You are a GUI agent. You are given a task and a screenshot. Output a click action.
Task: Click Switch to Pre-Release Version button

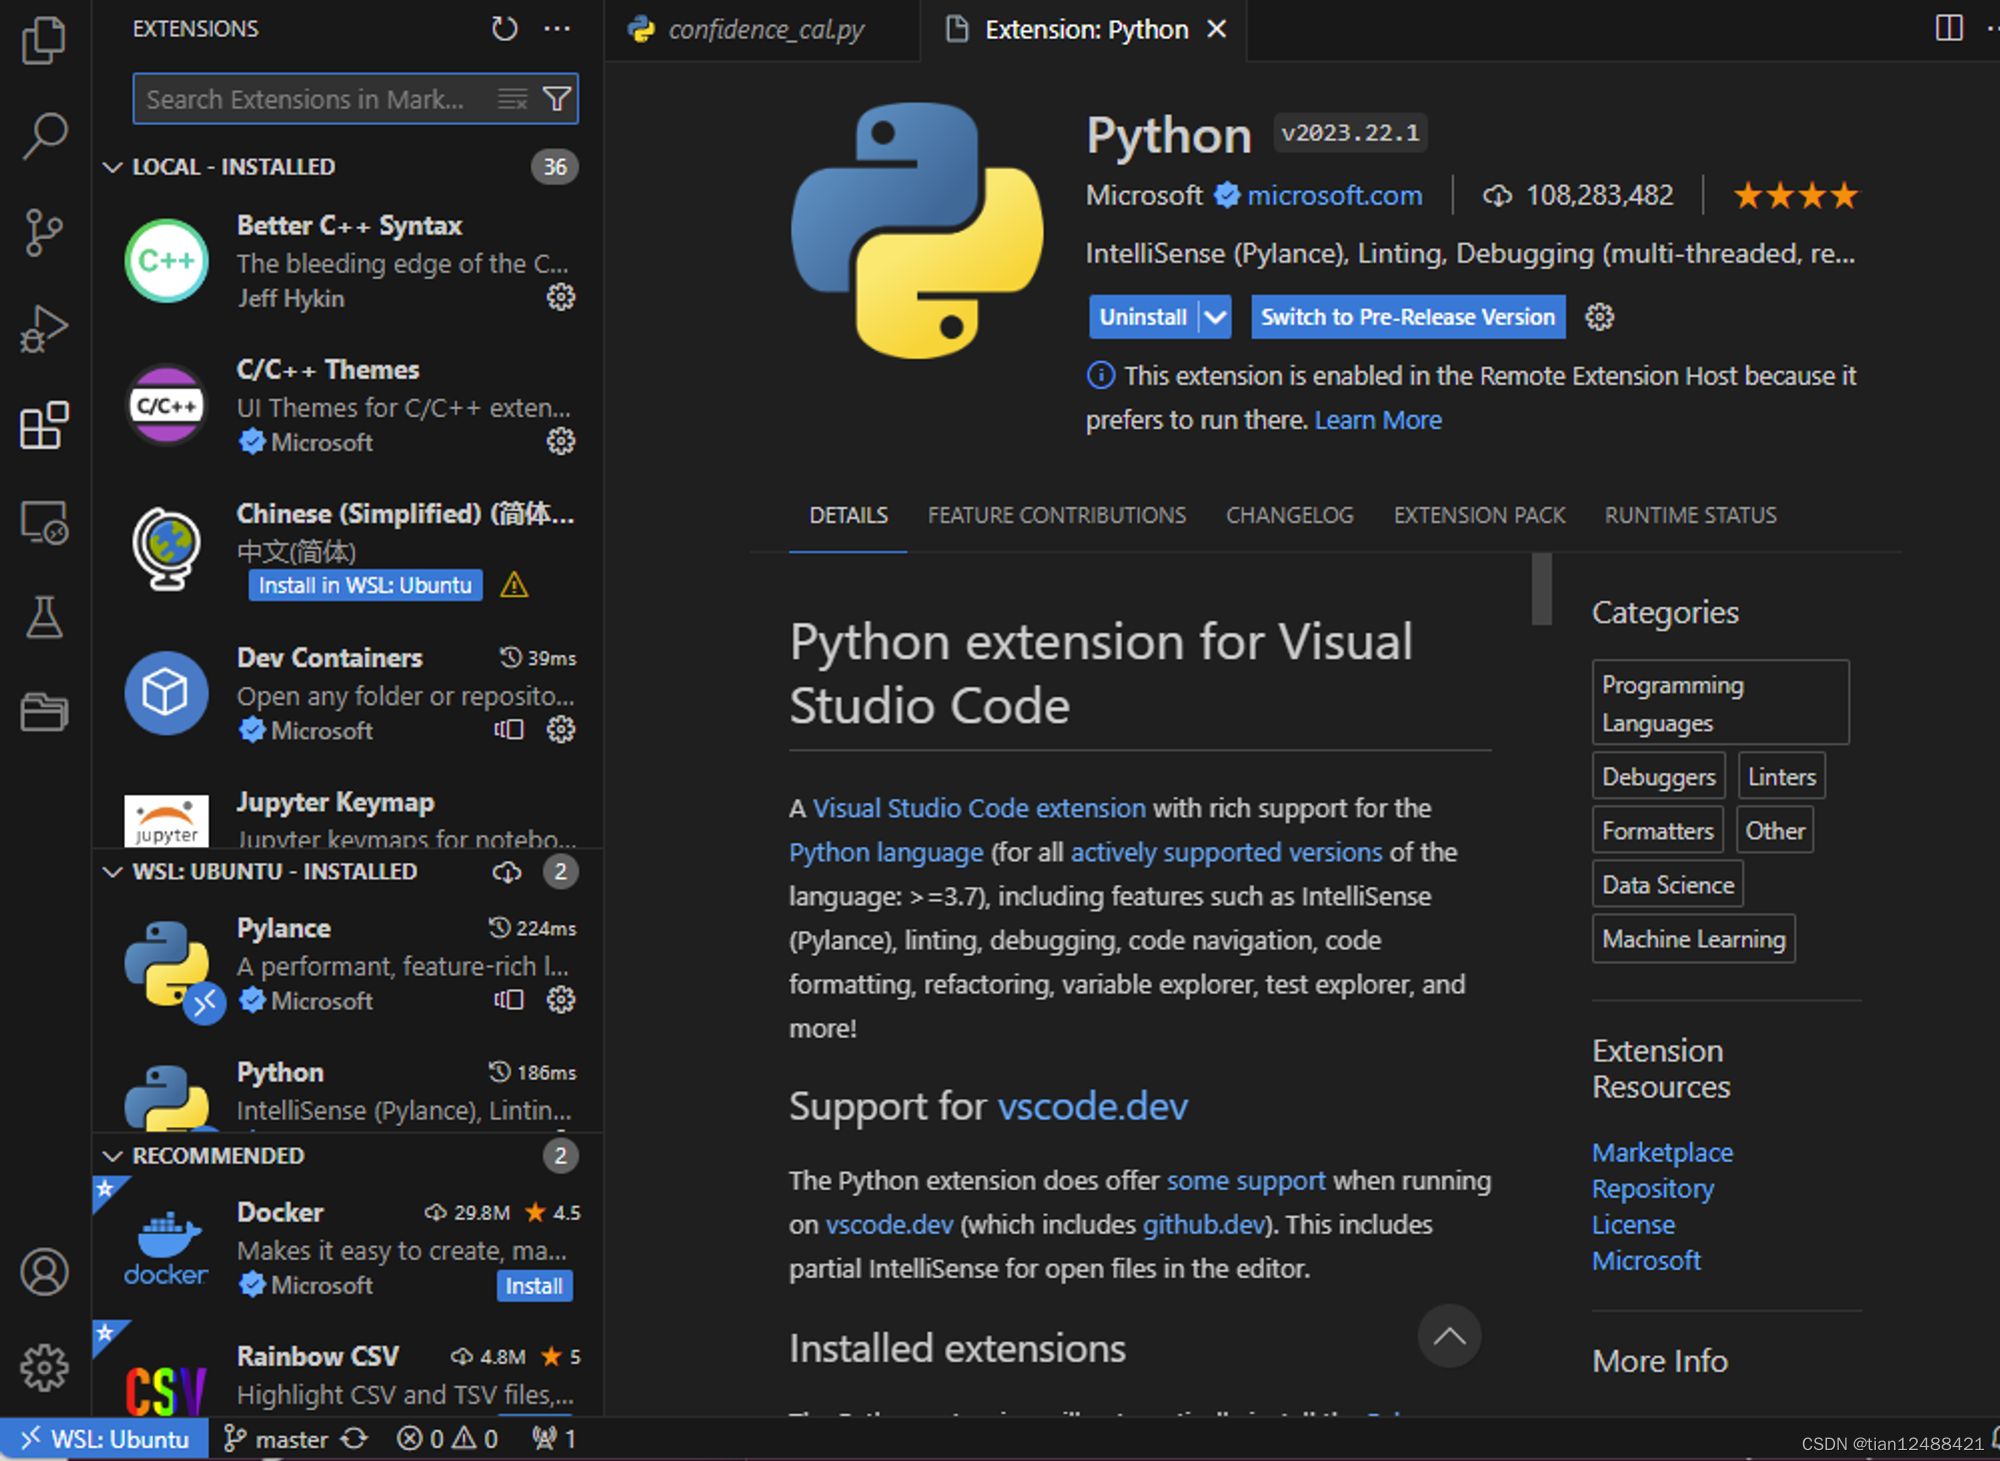point(1408,317)
